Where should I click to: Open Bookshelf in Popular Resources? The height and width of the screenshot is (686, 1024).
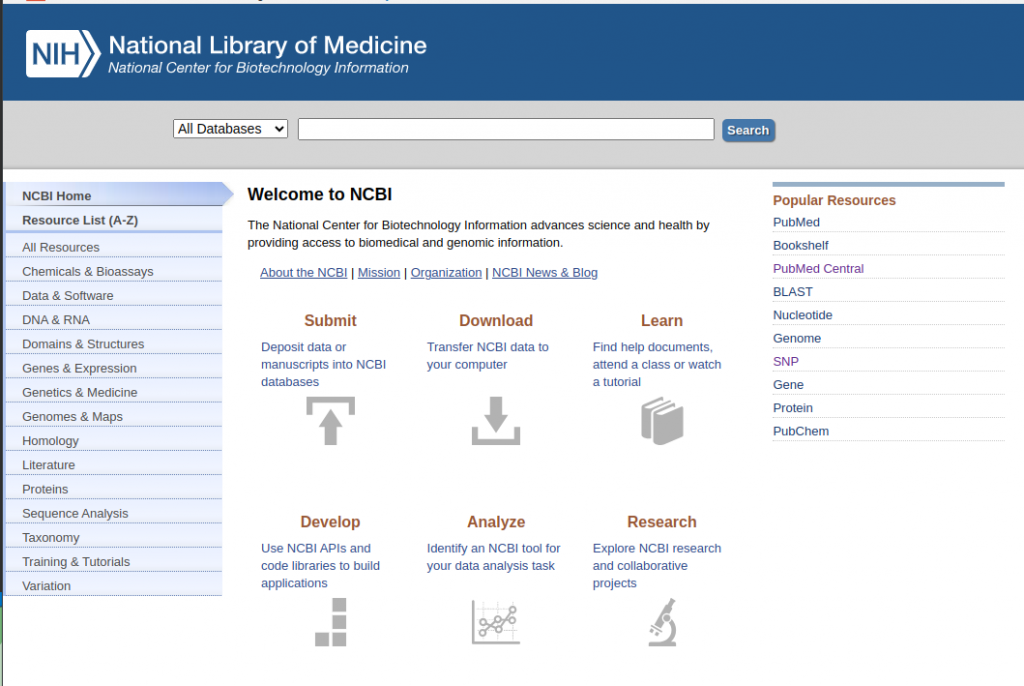coord(801,245)
